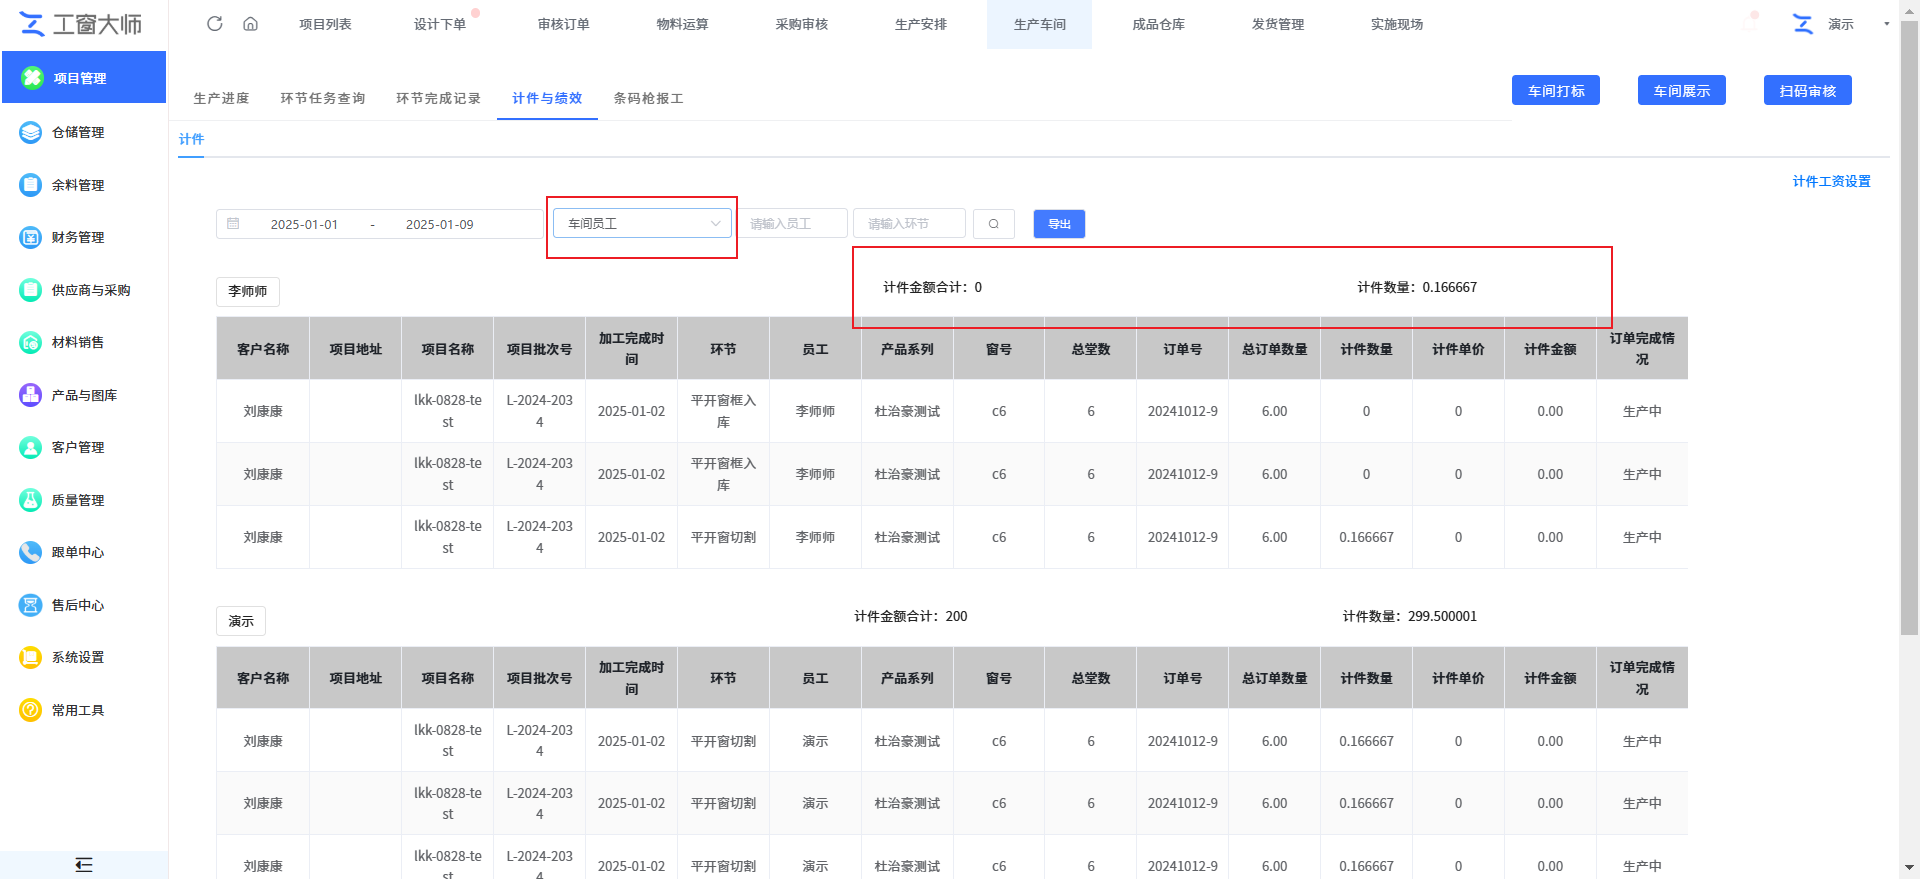Open 财务管理 sidebar icon
1920x879 pixels.
[31, 237]
